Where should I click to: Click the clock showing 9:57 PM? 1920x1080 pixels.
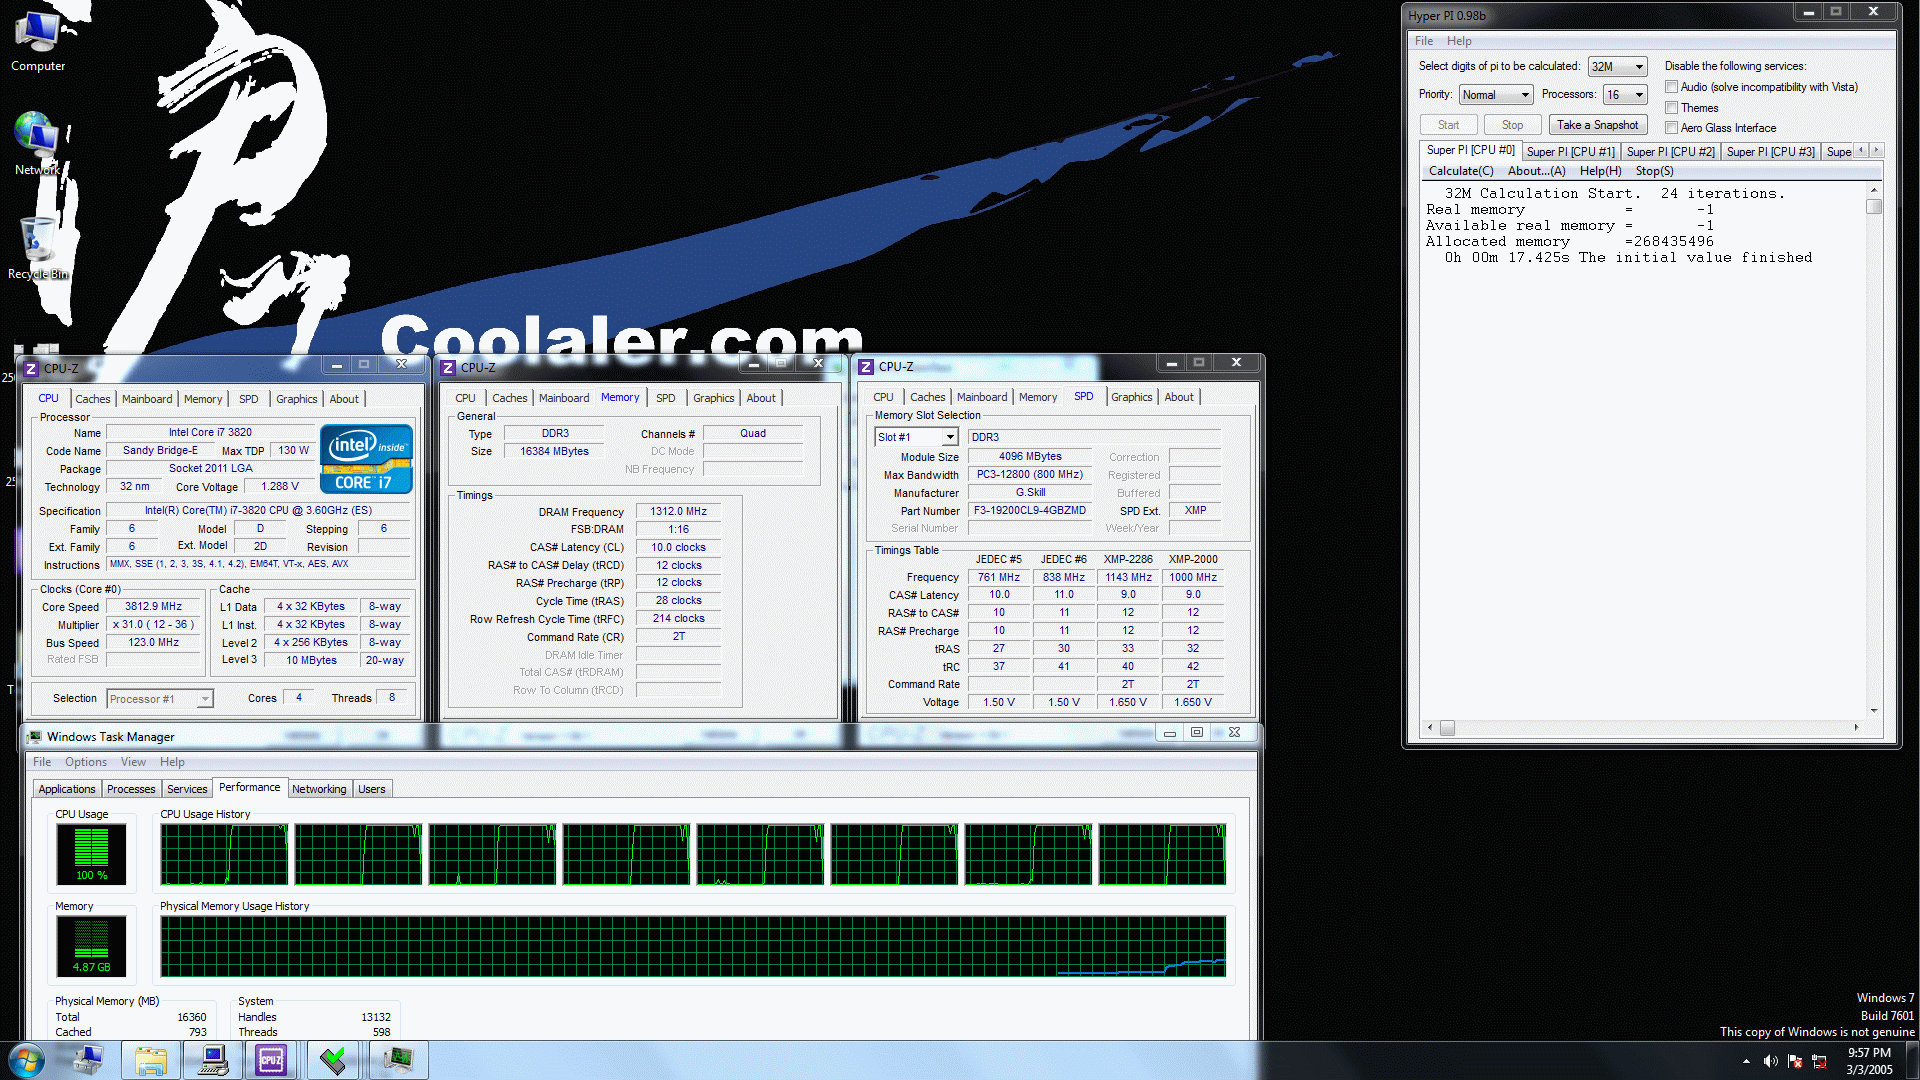[x=1868, y=1053]
